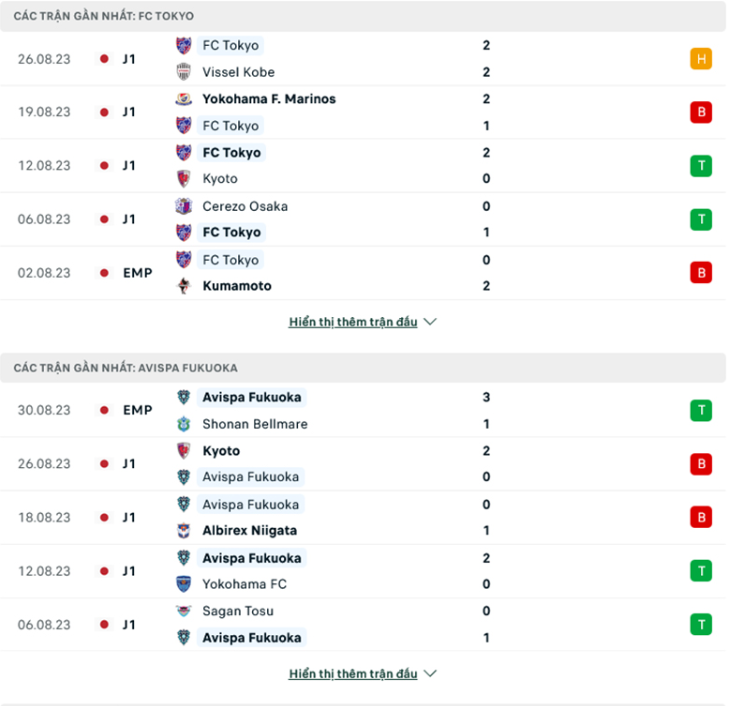Click the red B badge for Kumamoto match
This screenshot has height=706, width=730.
point(701,272)
